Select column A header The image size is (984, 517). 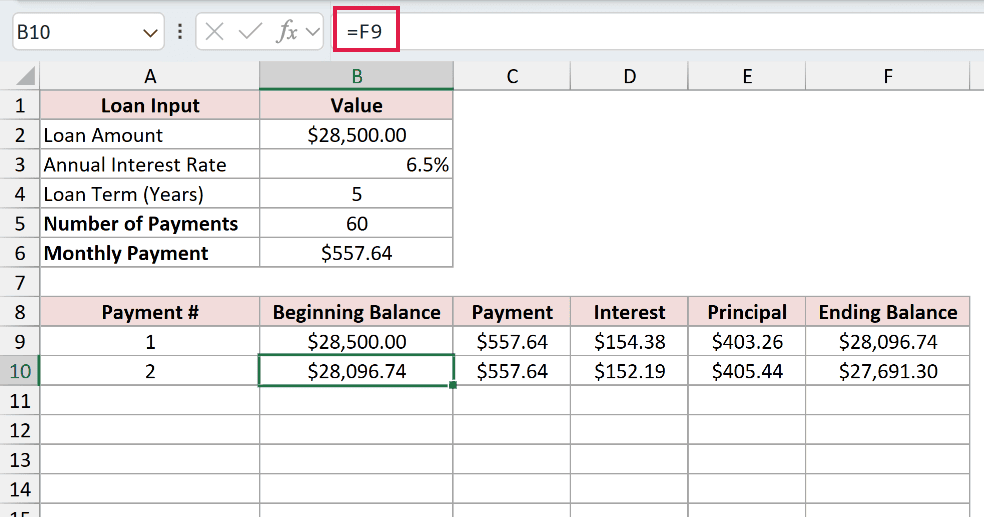click(x=150, y=77)
